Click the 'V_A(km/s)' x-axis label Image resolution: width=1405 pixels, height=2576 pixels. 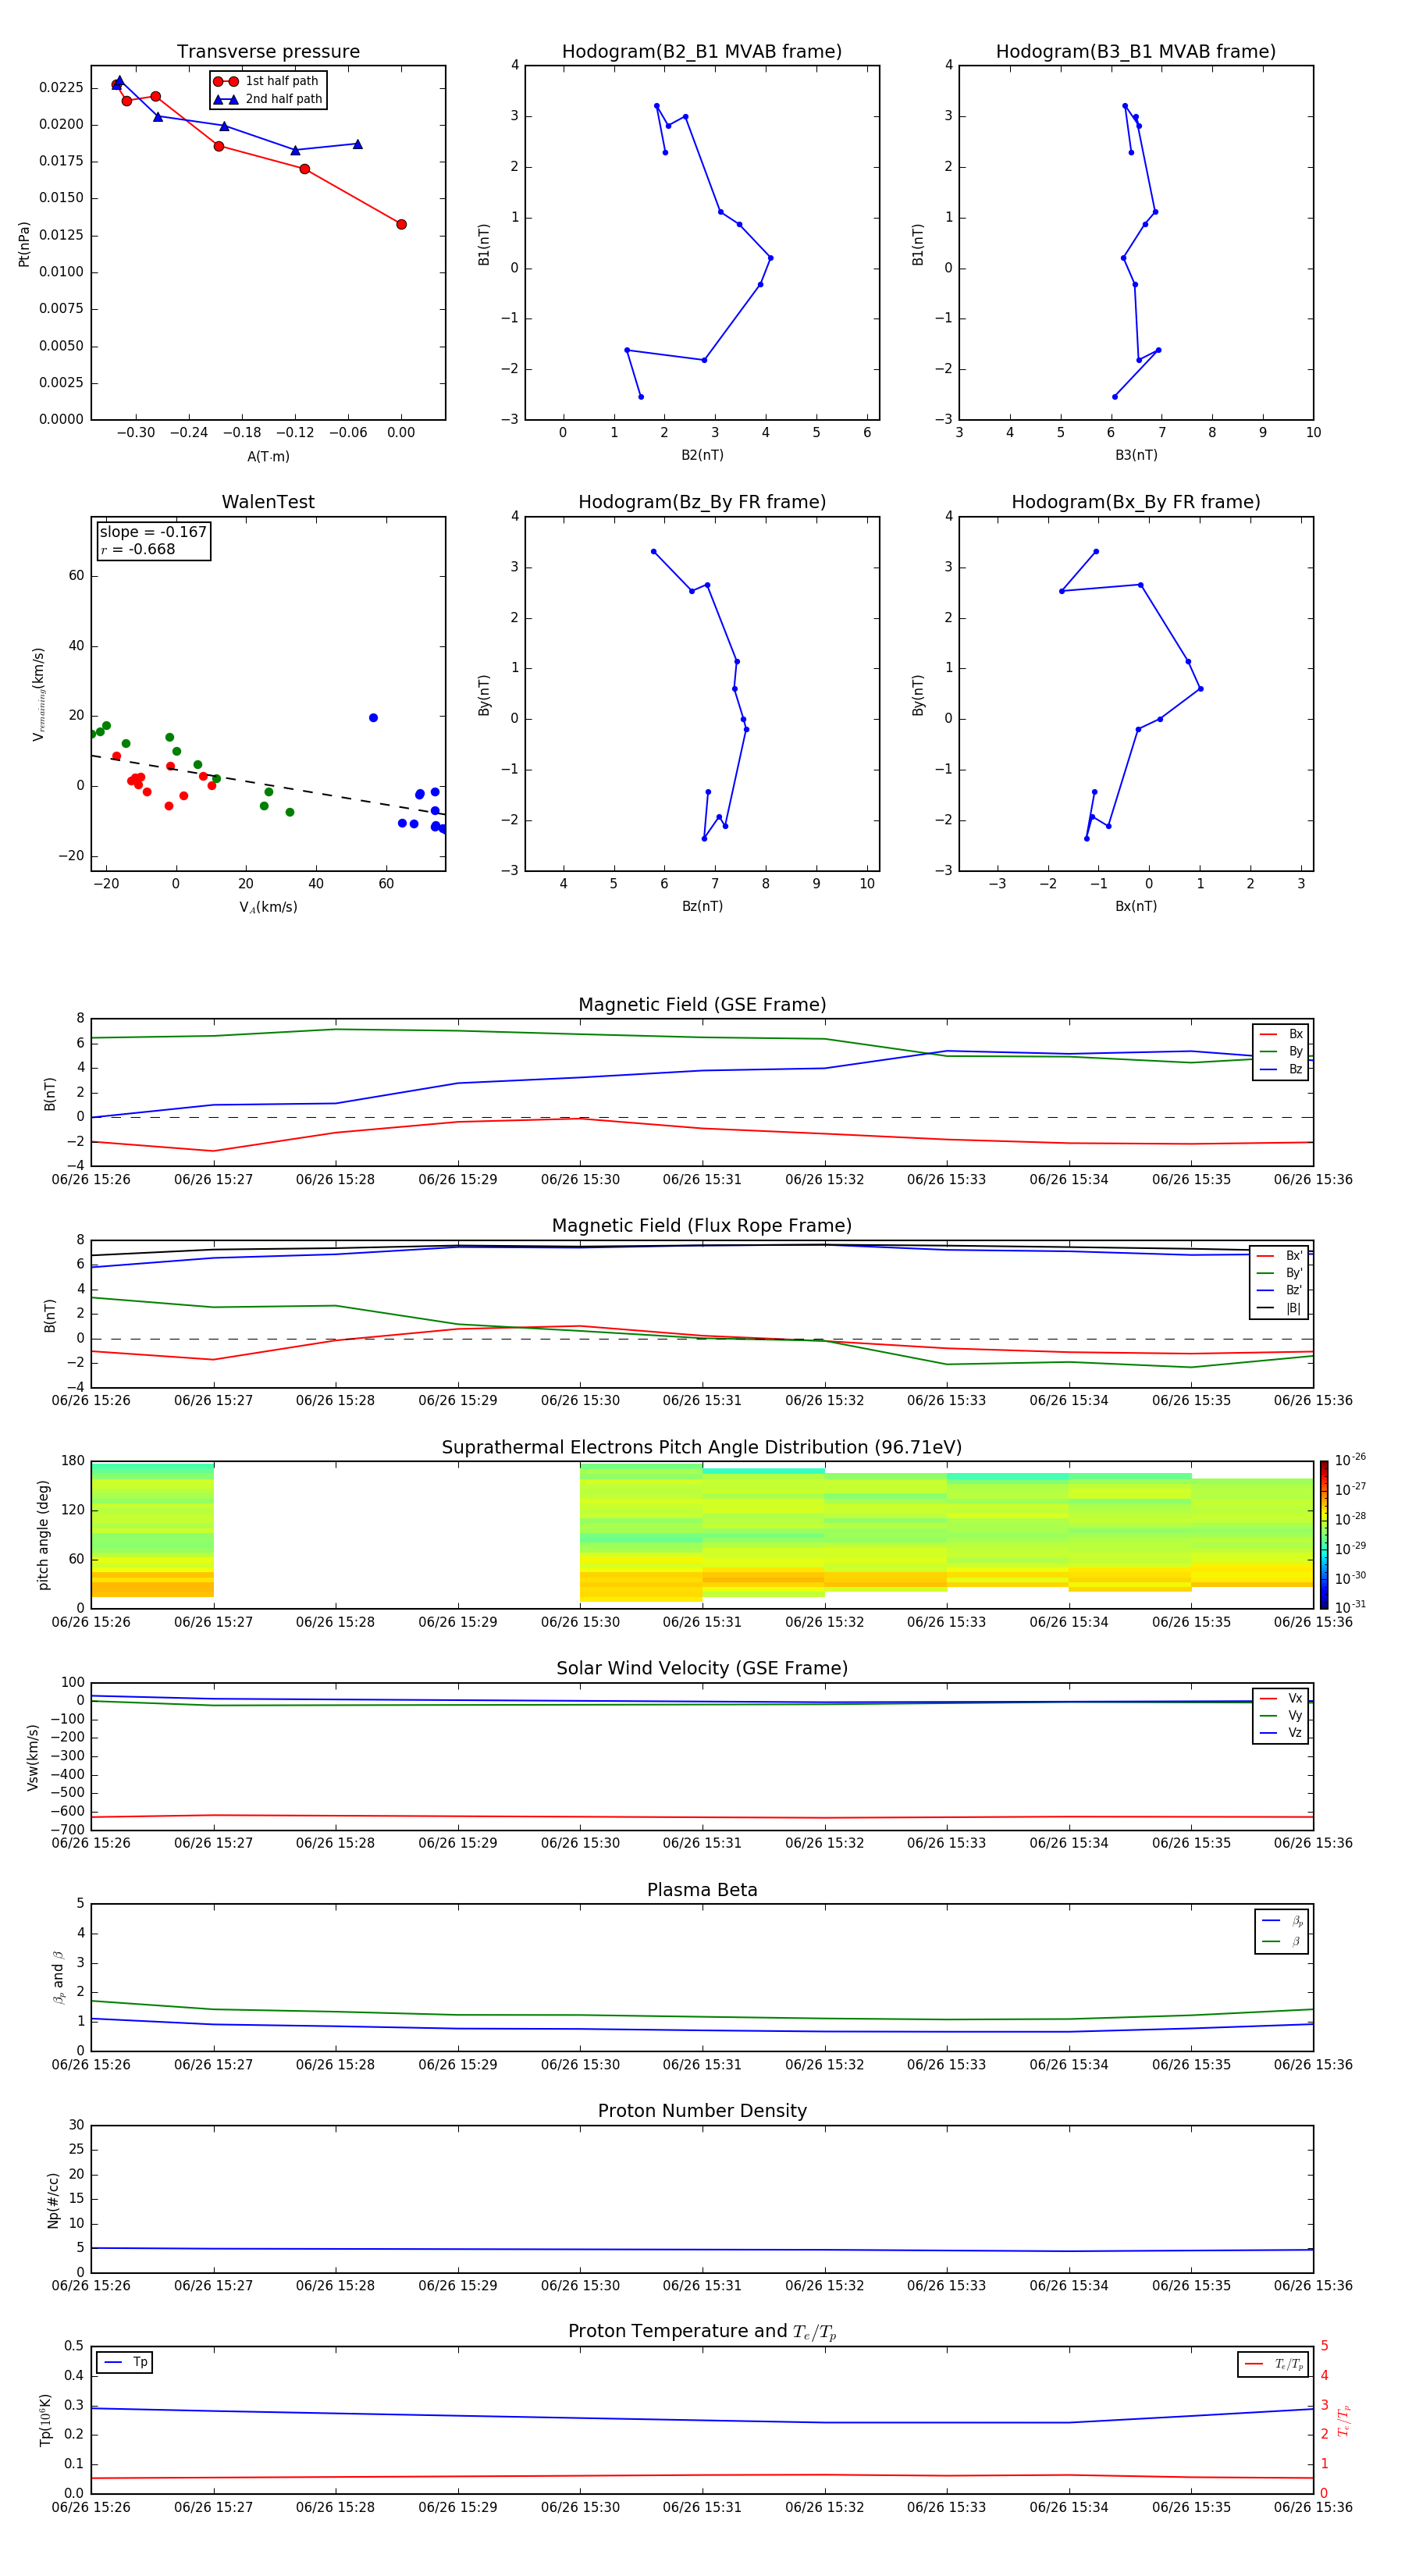coord(268,907)
